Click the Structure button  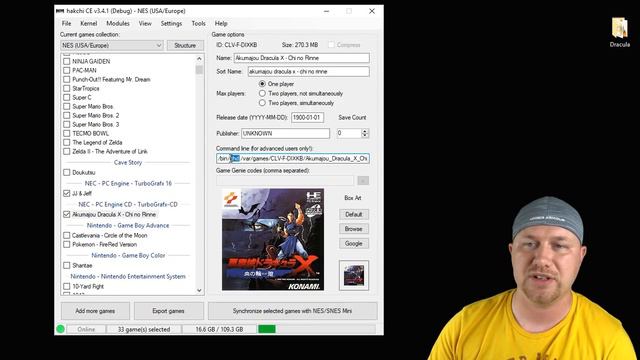[x=185, y=45]
